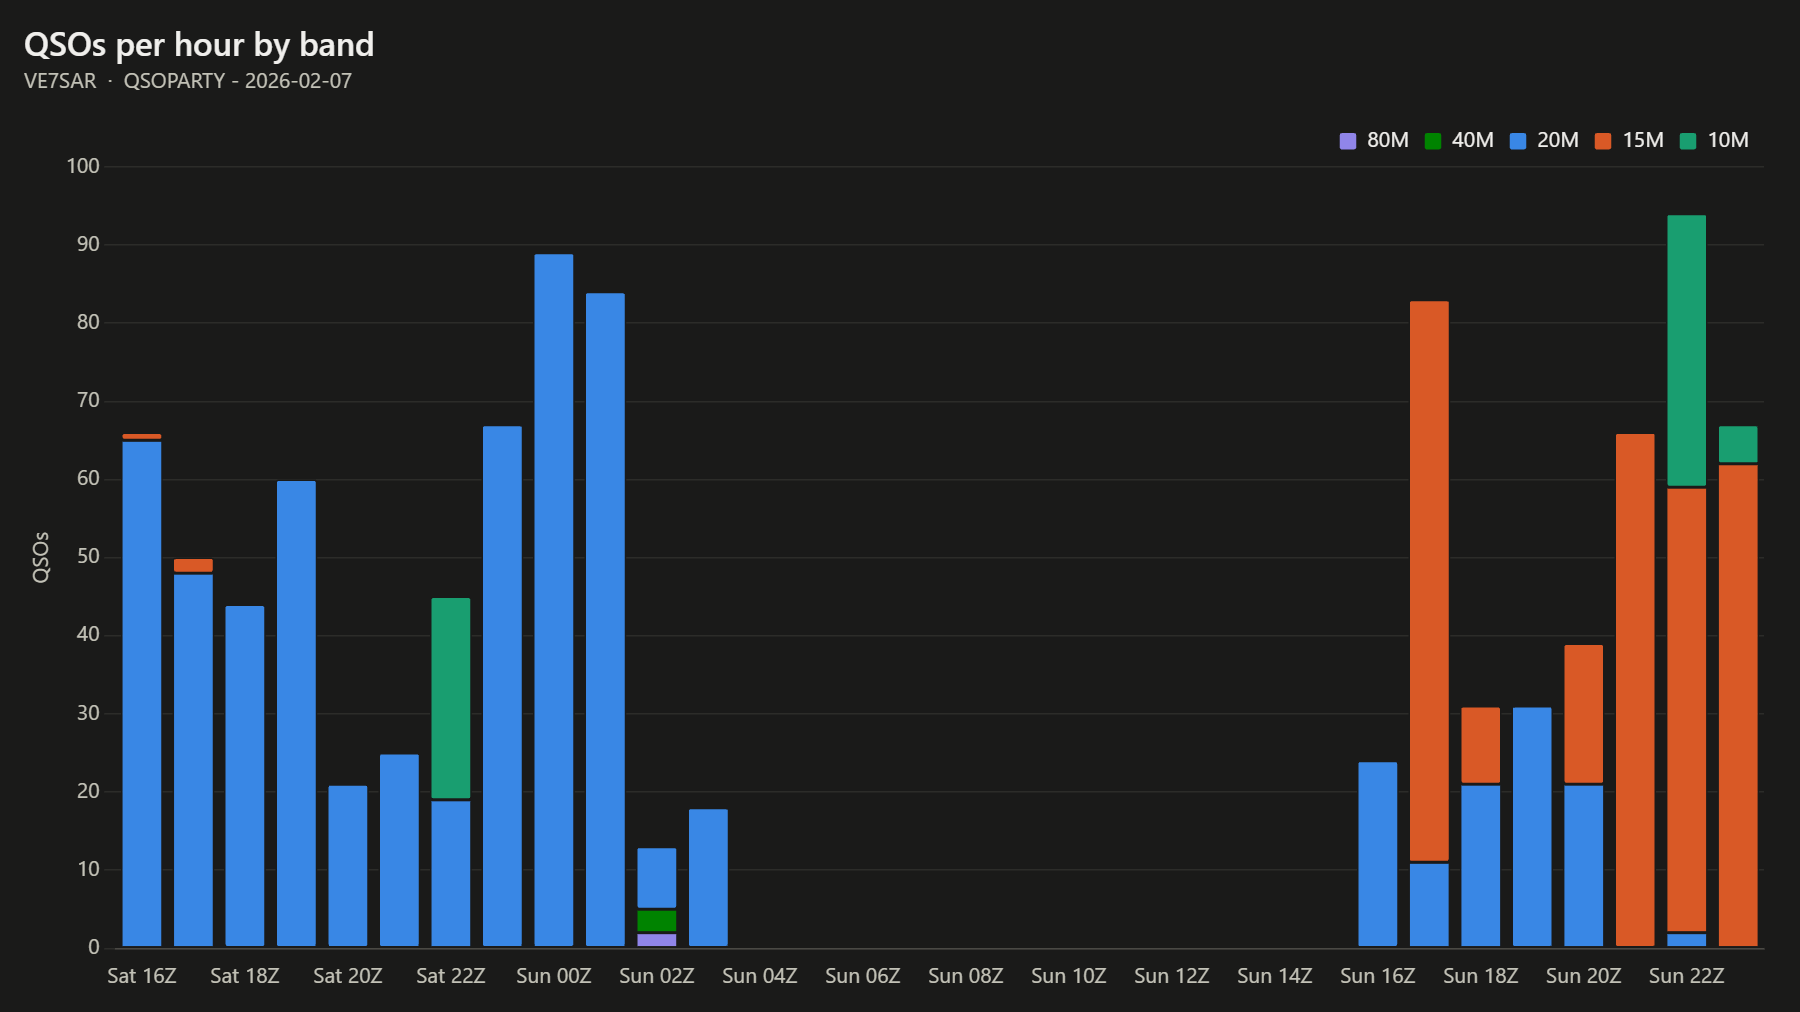Click the dark green 40M legend swatch
Viewport: 1800px width, 1012px height.
point(1433,141)
